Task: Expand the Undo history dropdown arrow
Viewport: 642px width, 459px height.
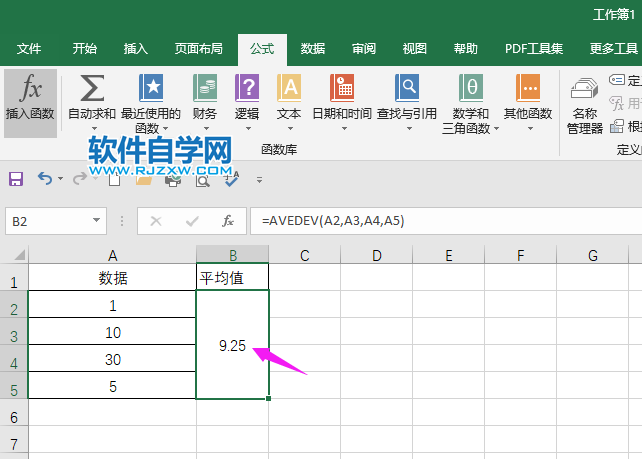Action: [x=60, y=179]
